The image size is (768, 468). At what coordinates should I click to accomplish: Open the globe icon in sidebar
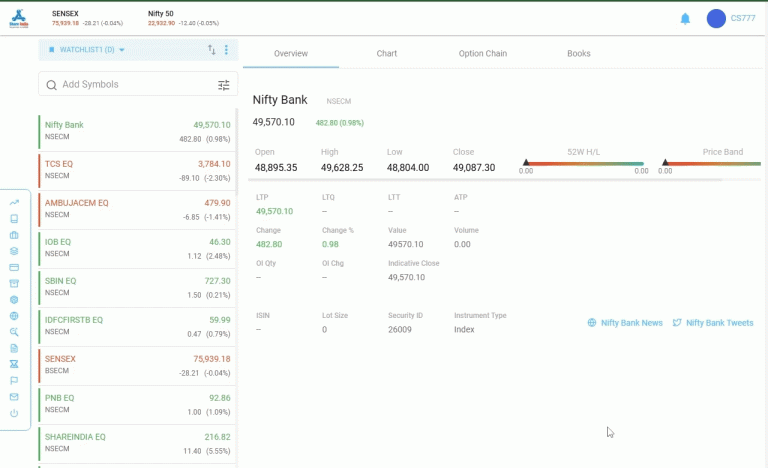click(x=14, y=316)
